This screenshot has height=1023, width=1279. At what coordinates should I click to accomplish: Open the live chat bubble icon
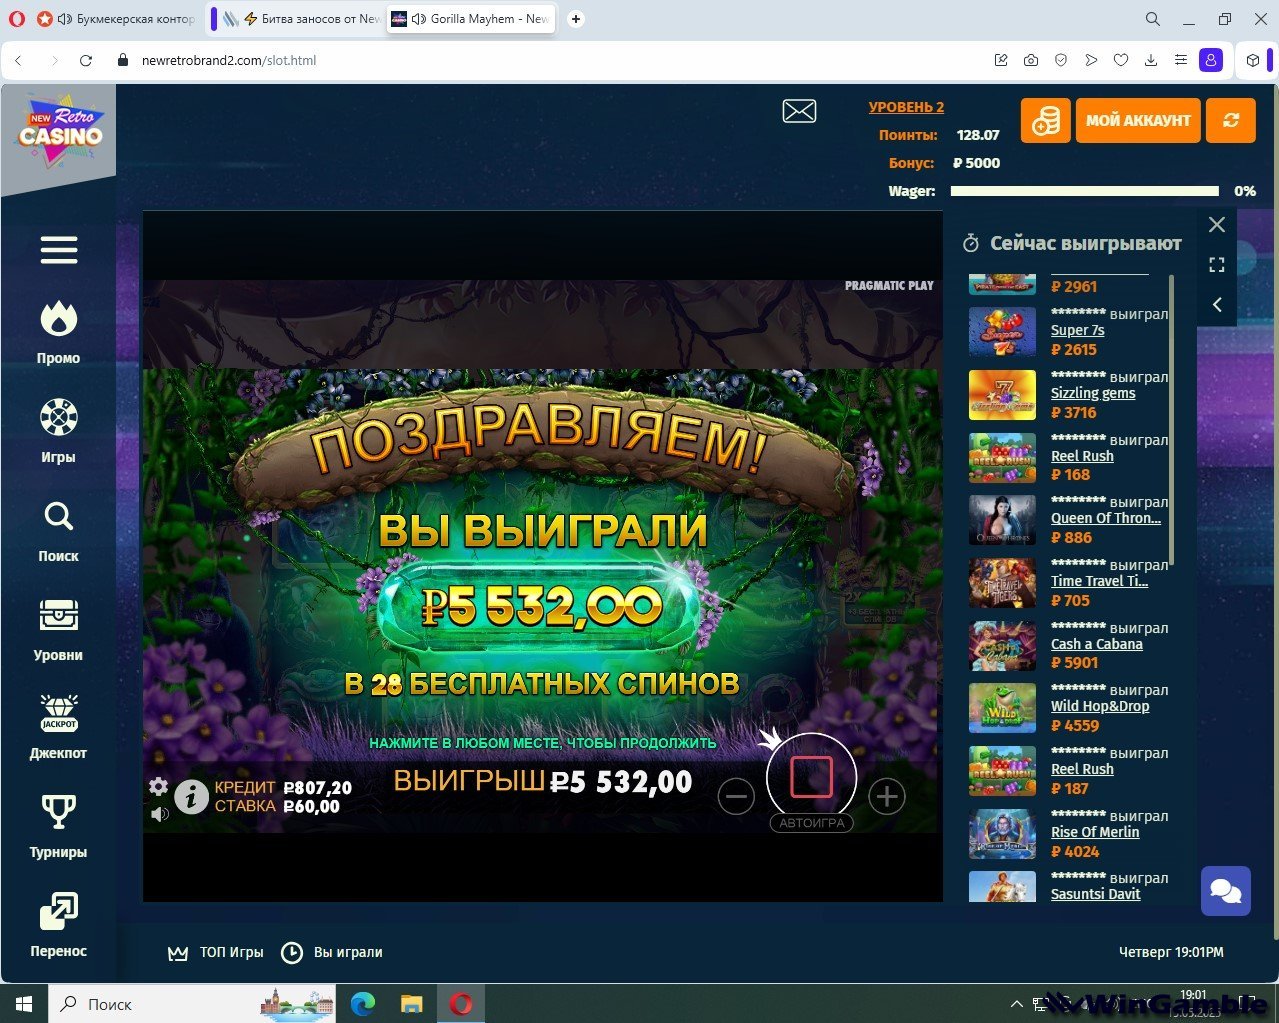[1225, 891]
